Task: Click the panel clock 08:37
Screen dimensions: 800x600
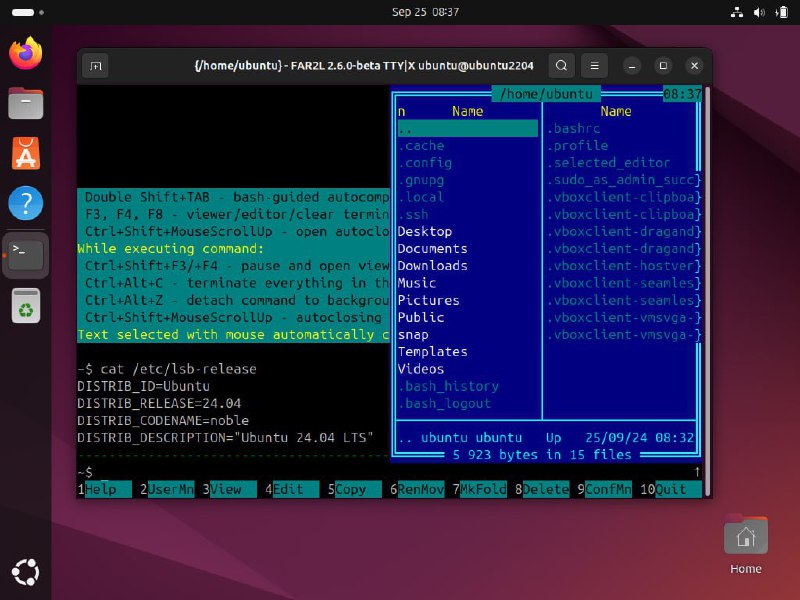Action: (x=682, y=94)
